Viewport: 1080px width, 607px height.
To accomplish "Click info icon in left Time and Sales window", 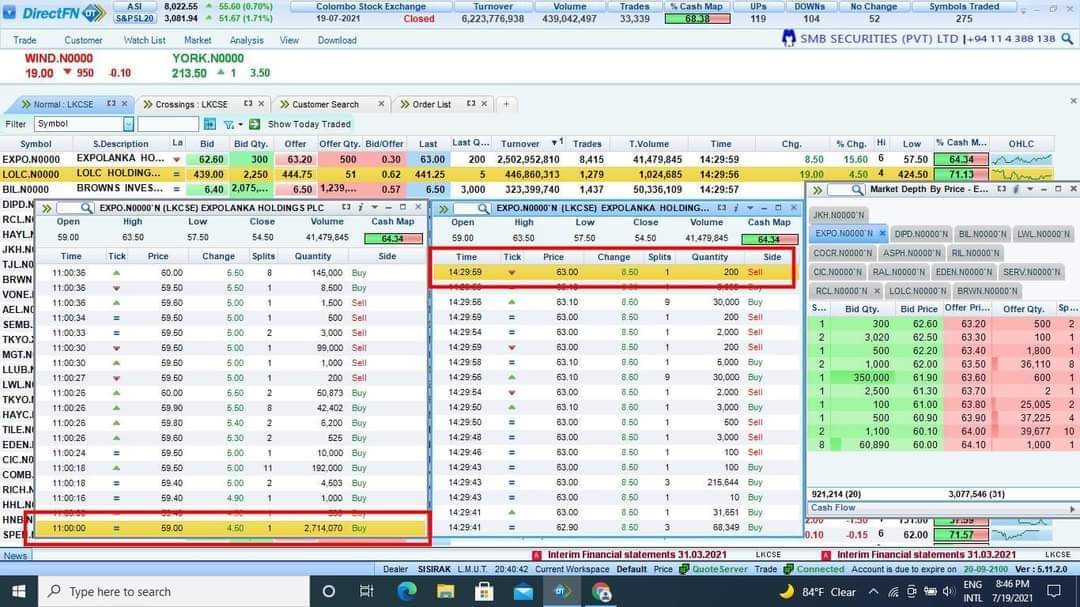I will (x=360, y=207).
